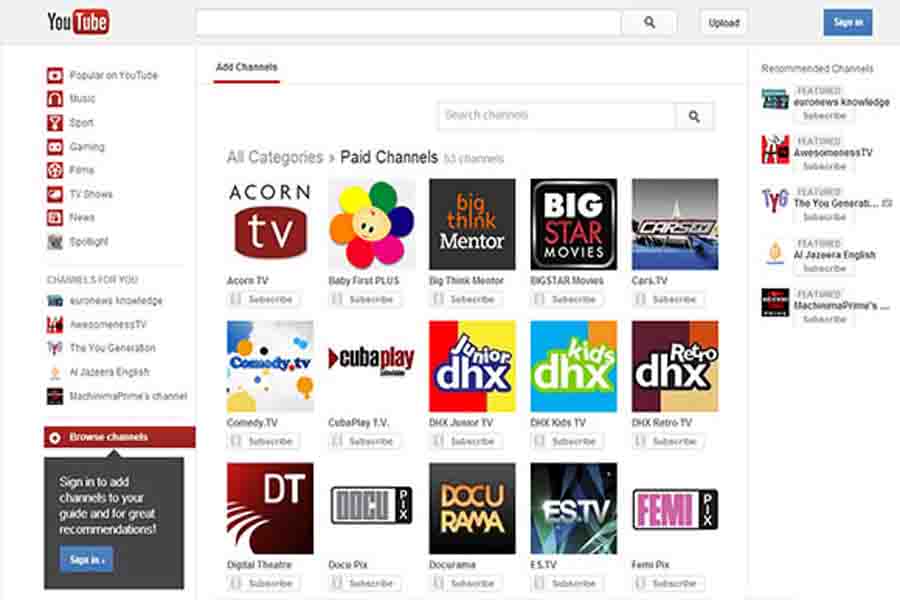Image resolution: width=900 pixels, height=600 pixels.
Task: Click MachinimaPrime's channel icon in sidebar
Action: [x=55, y=396]
